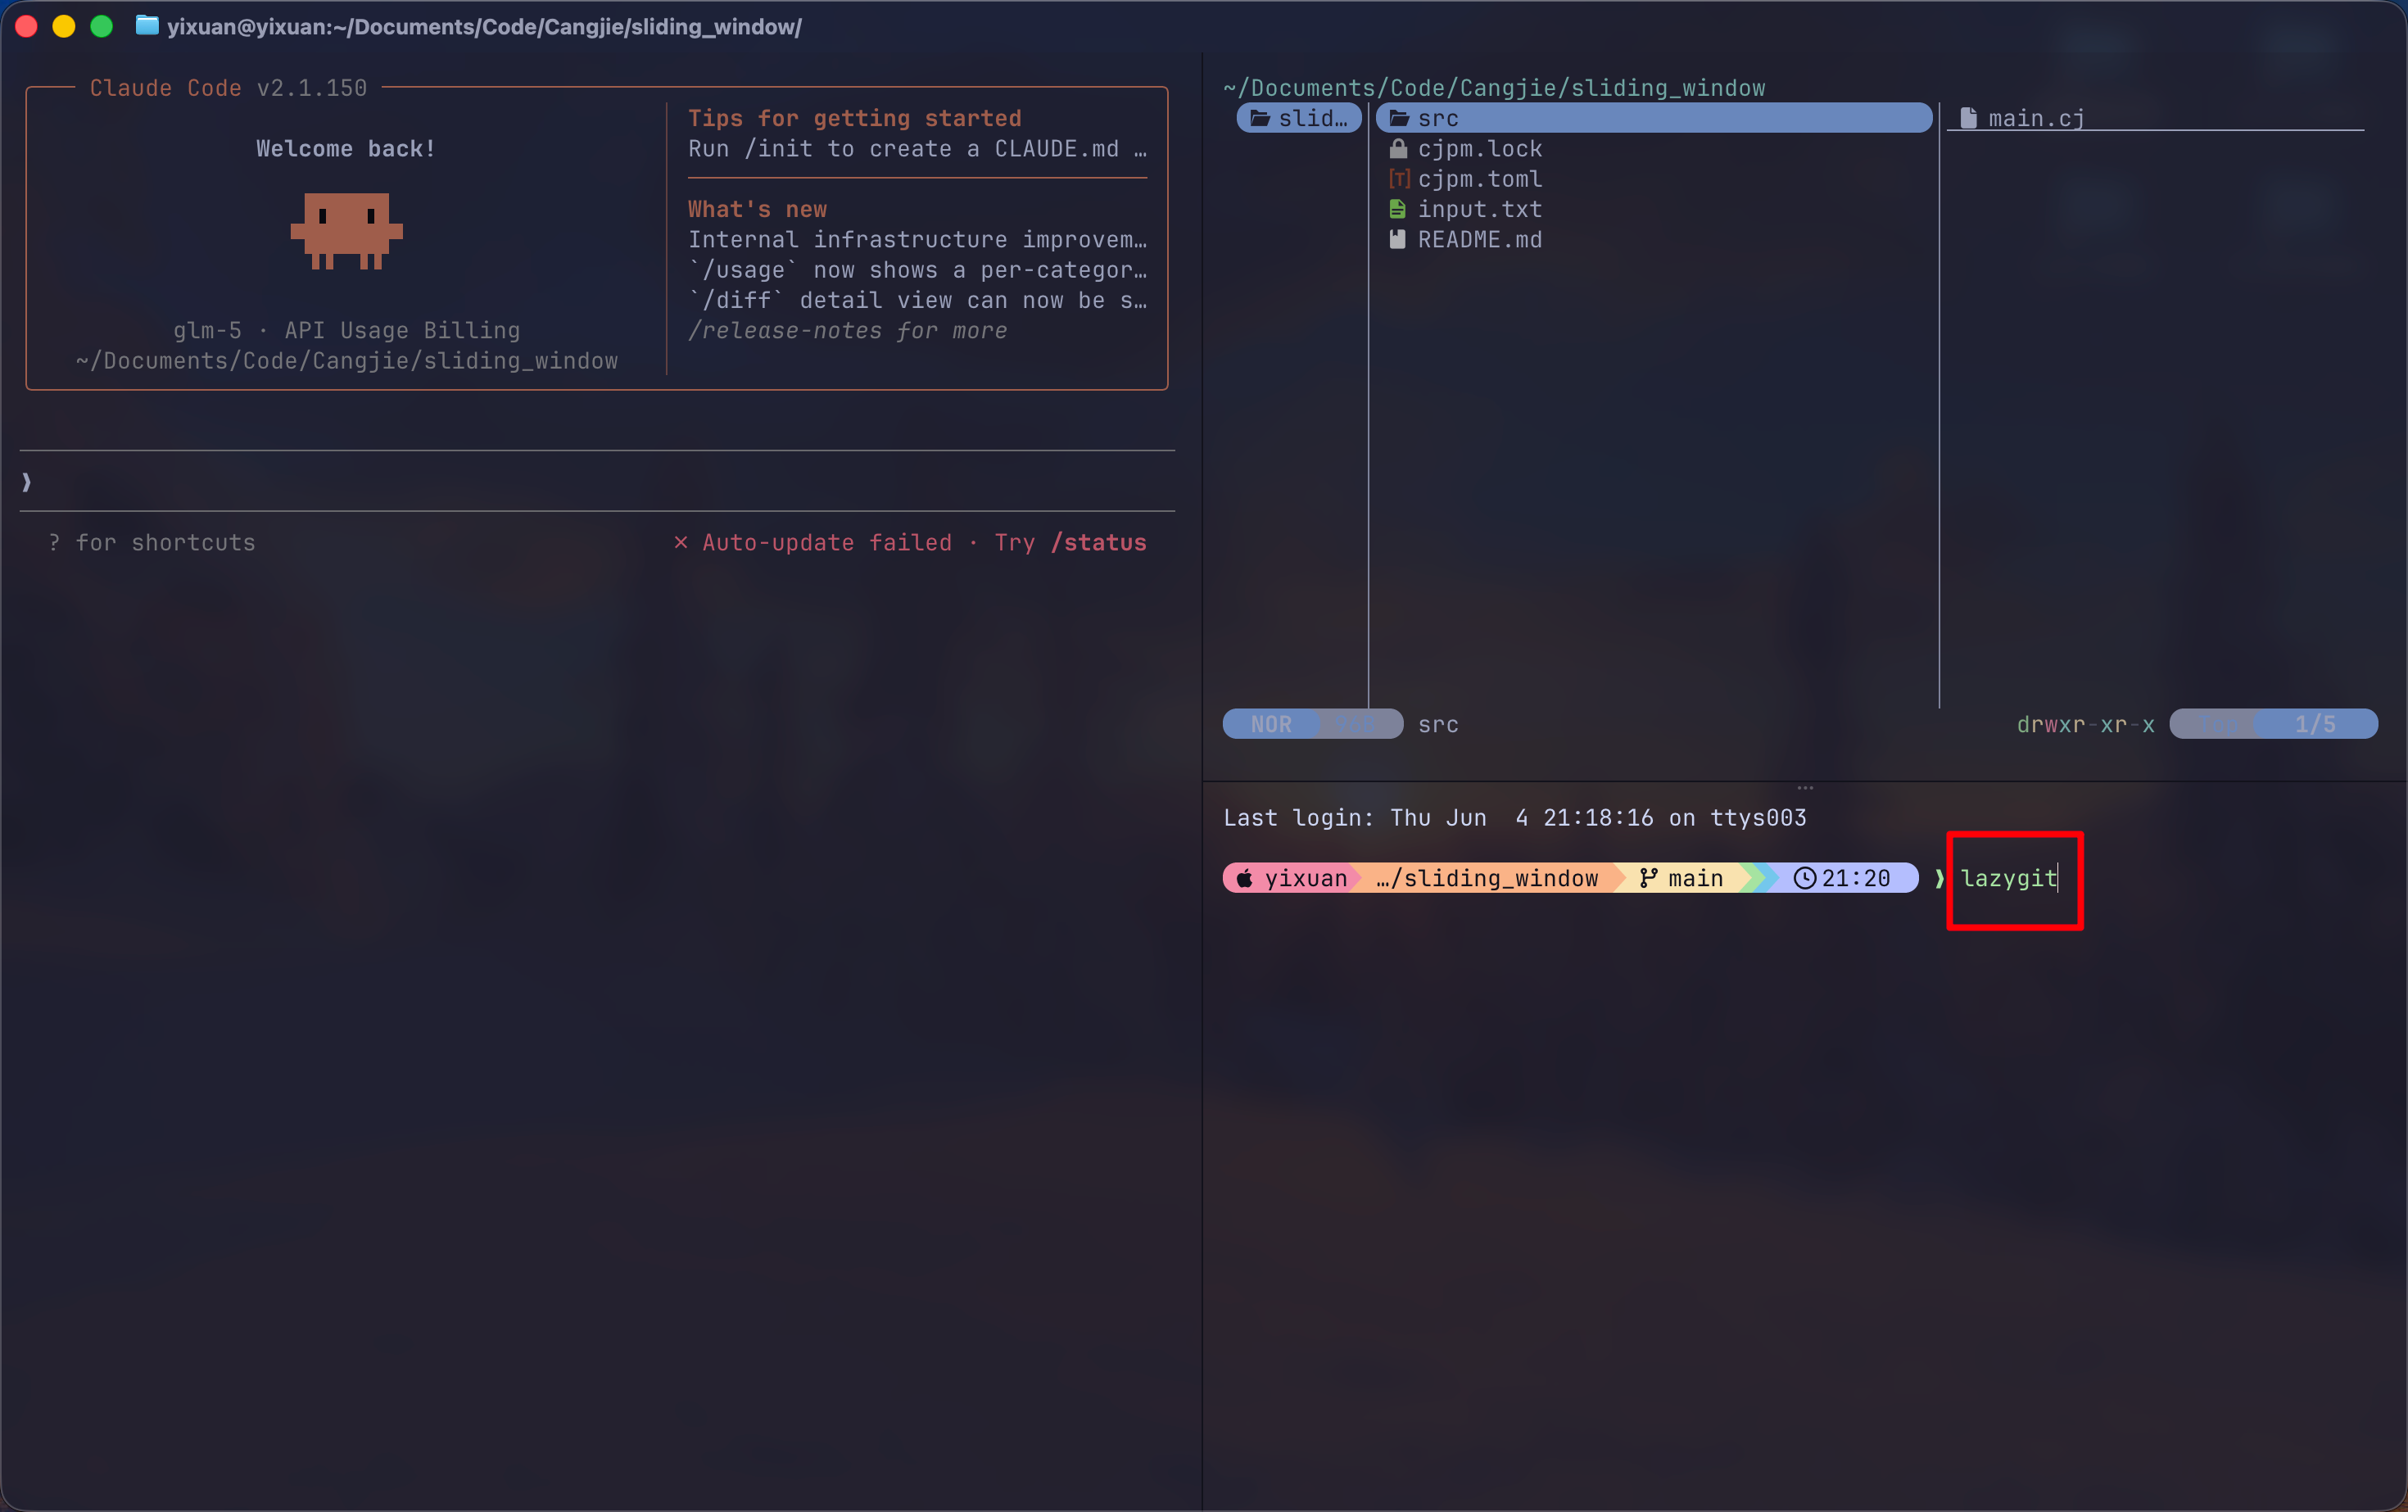
Task: Click the path header ~/Documents/Code/Cangjie/sliding_window
Action: tap(1494, 88)
